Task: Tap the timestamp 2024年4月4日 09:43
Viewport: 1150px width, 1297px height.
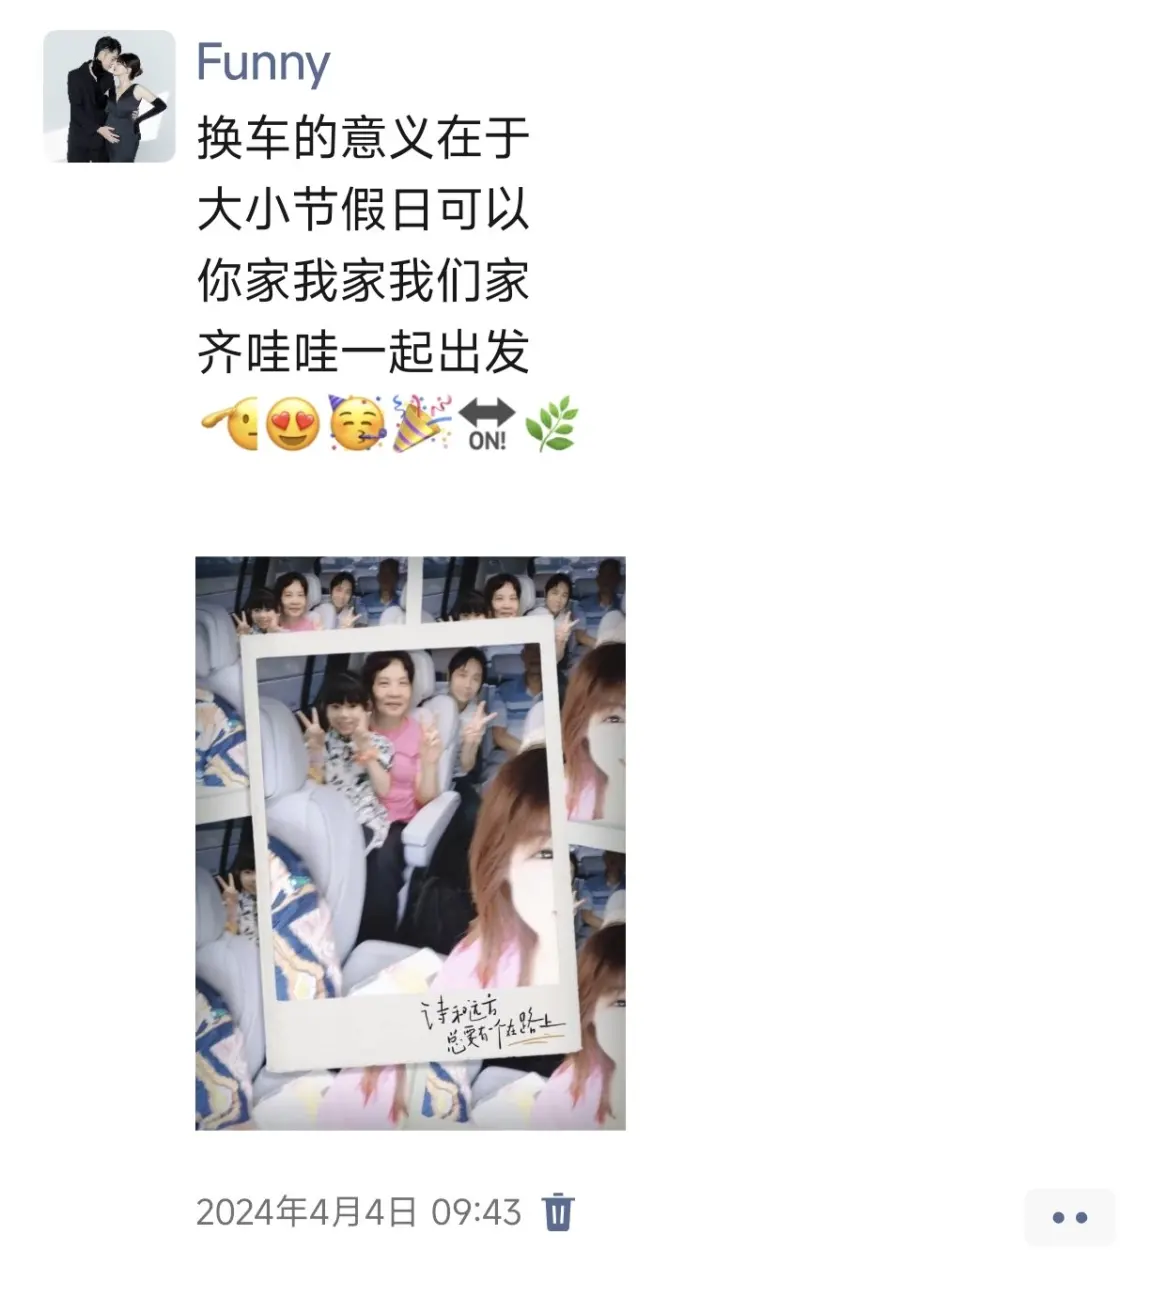Action: tap(359, 1212)
